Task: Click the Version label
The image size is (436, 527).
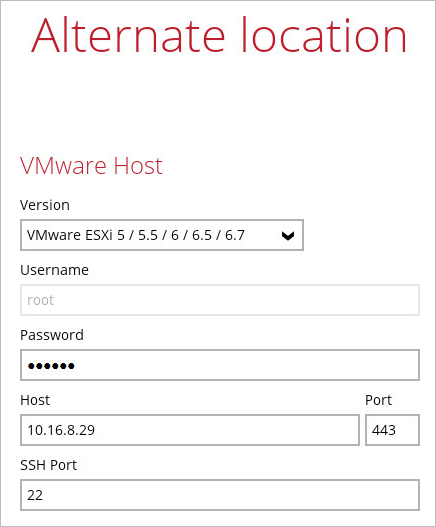Action: 45,205
